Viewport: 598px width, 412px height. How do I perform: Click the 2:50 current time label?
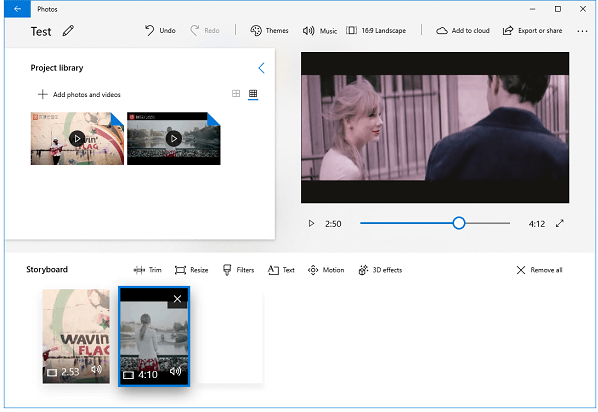coord(333,224)
